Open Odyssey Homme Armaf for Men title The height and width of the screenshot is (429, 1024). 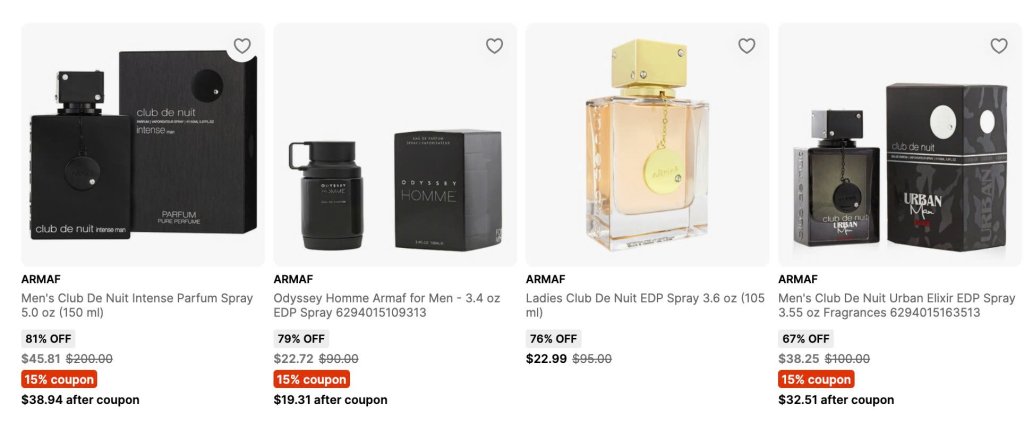[x=387, y=305]
